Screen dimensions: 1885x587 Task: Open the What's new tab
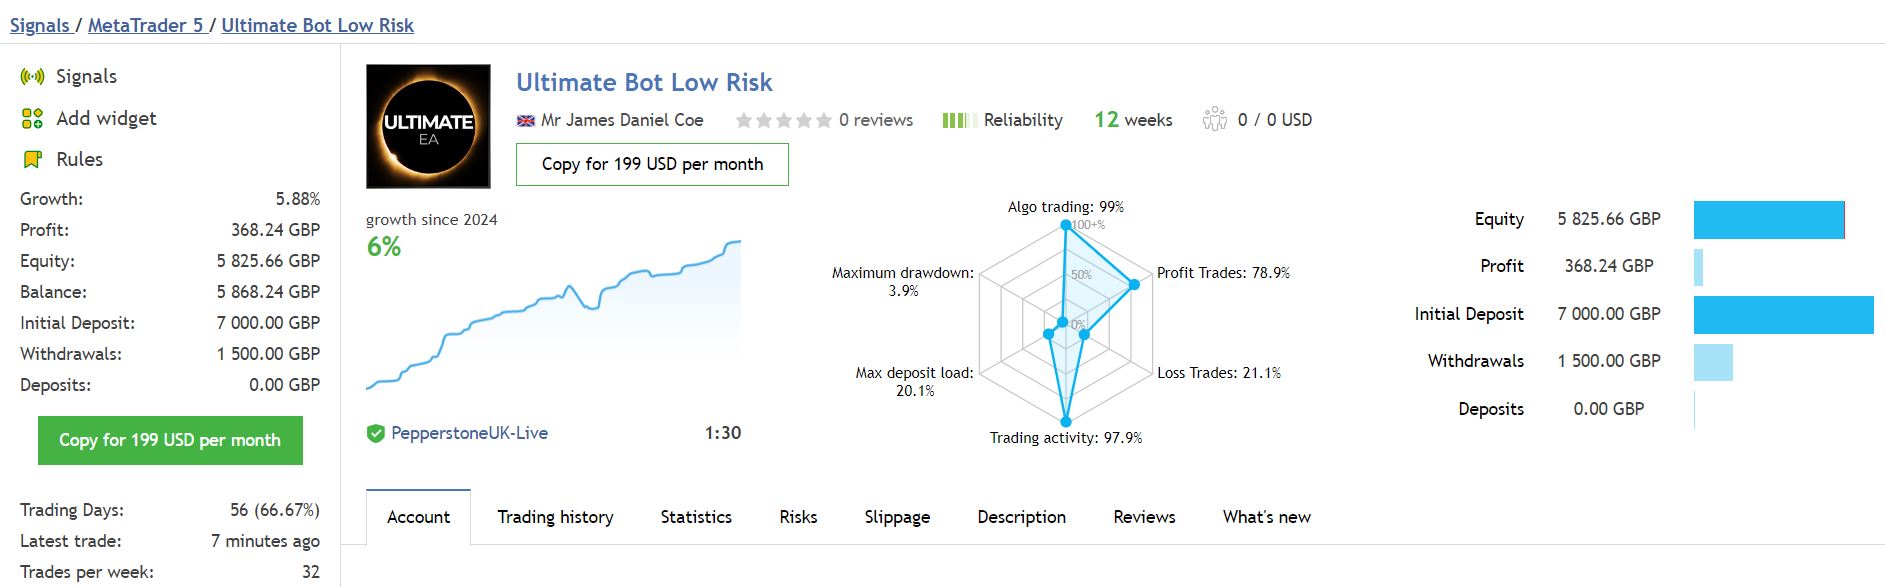click(x=1266, y=517)
